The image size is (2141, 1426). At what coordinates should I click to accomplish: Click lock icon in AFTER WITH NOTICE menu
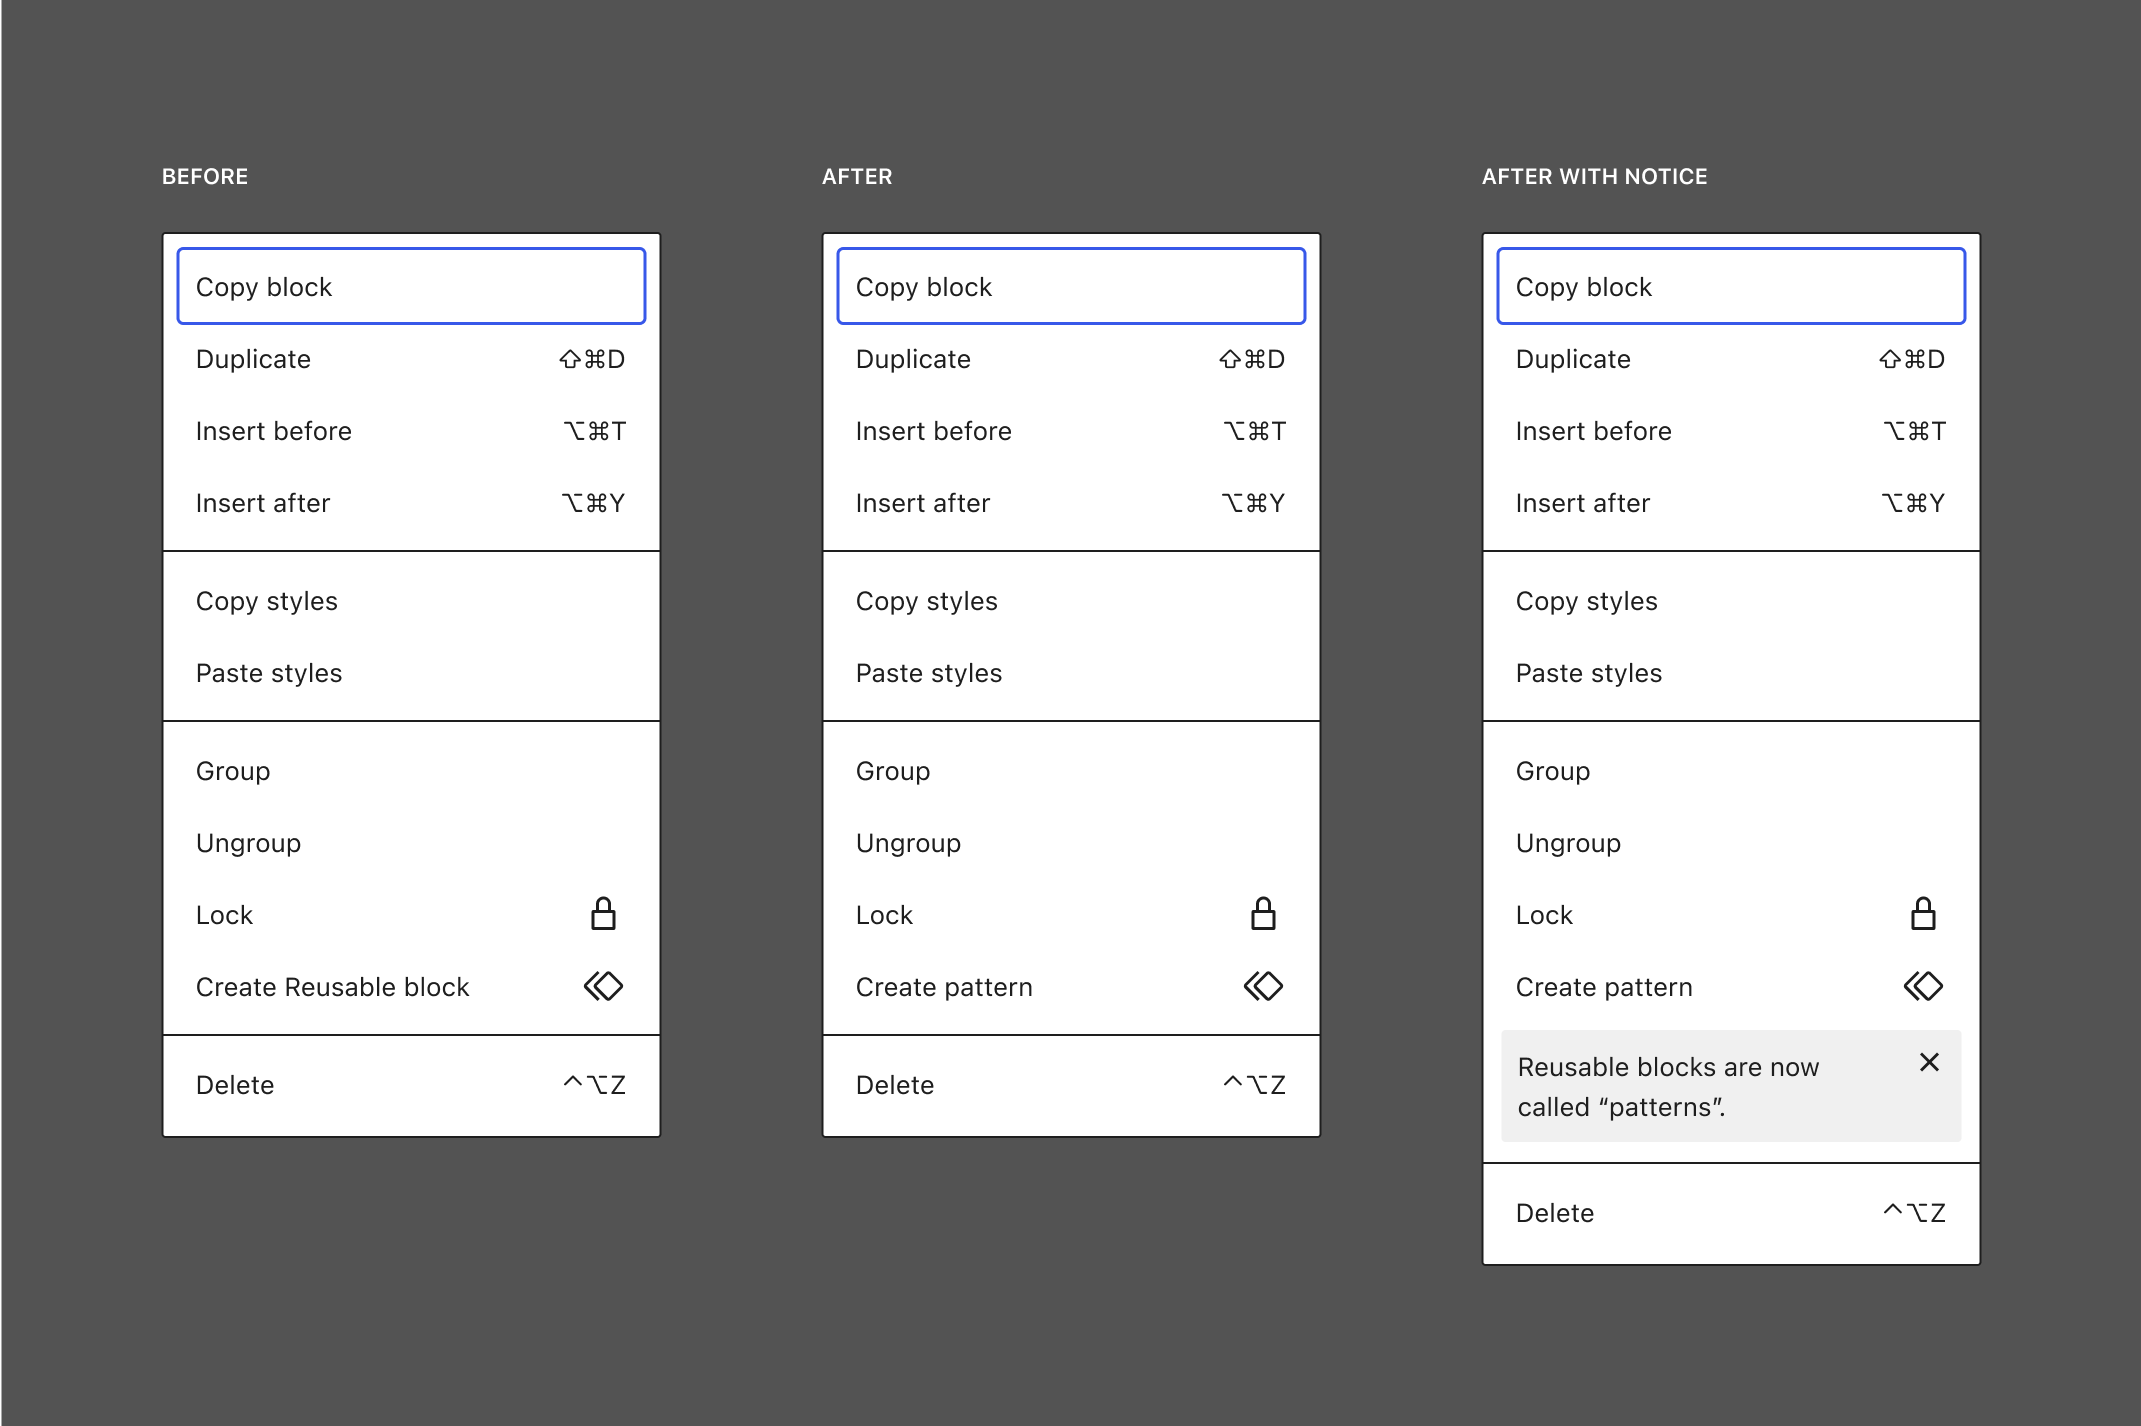pos(1923,914)
